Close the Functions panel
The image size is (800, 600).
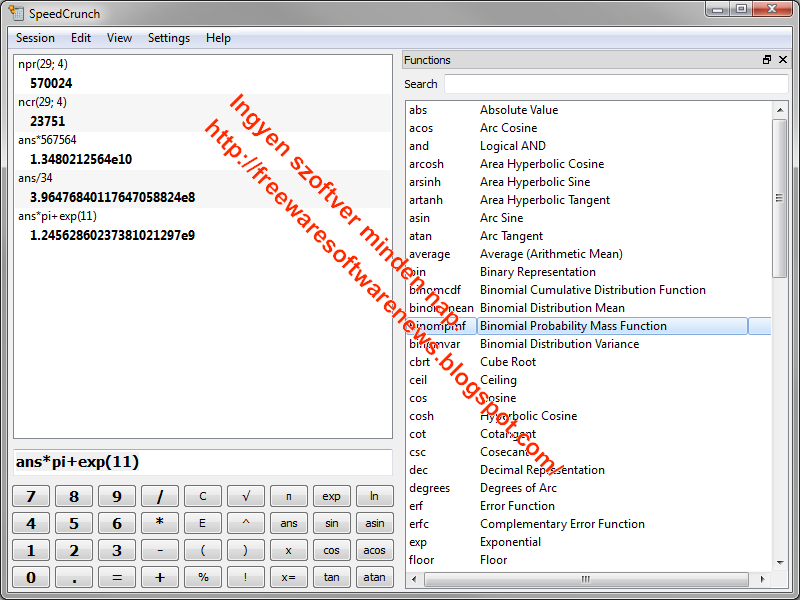tap(783, 60)
